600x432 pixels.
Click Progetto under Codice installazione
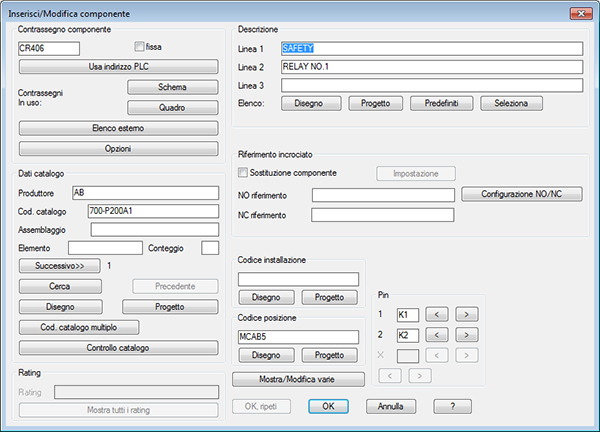(x=329, y=297)
